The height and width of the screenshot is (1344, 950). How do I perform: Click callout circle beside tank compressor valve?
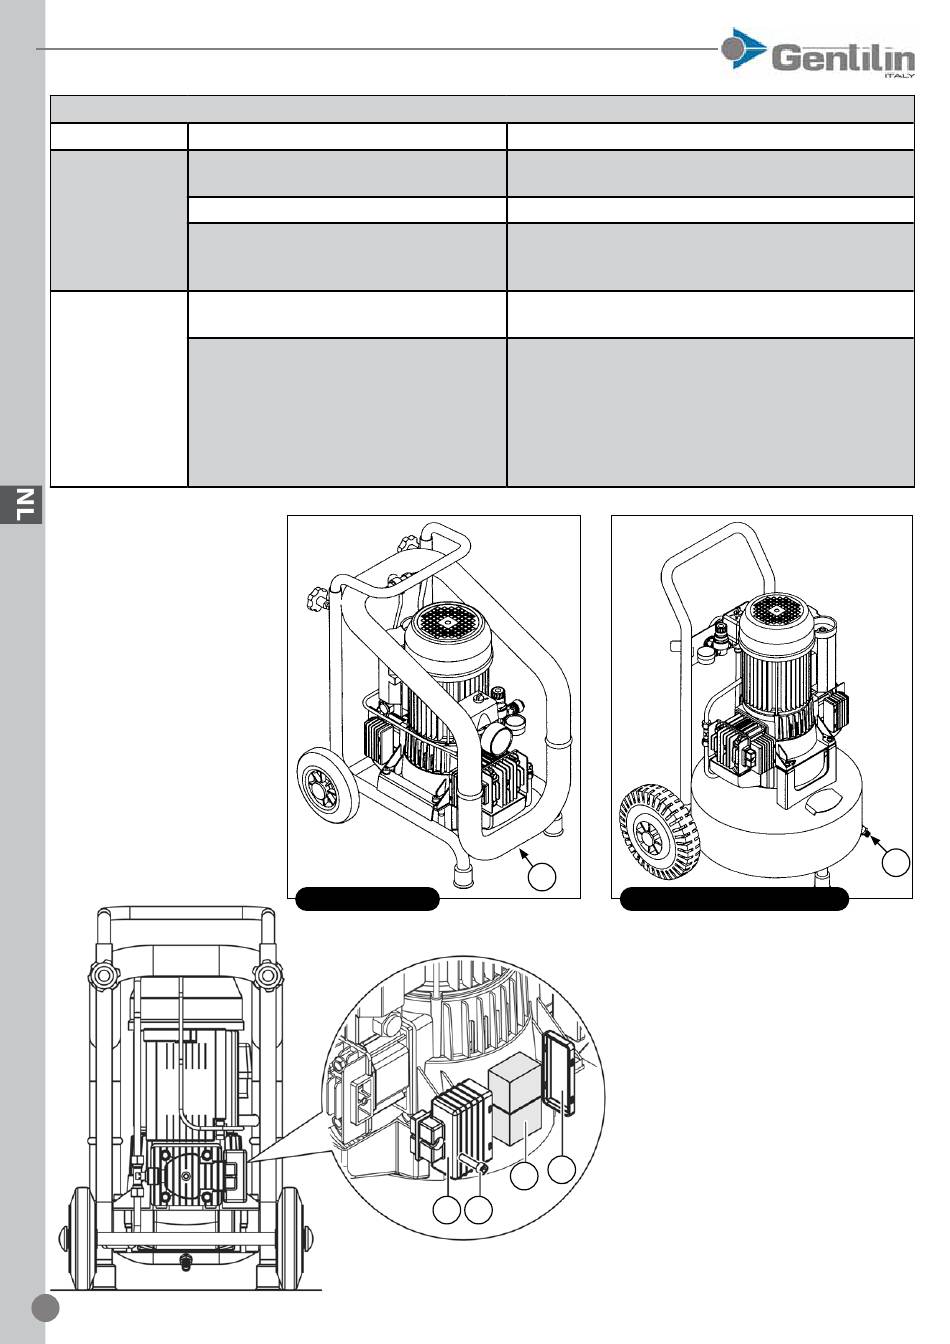(x=897, y=862)
